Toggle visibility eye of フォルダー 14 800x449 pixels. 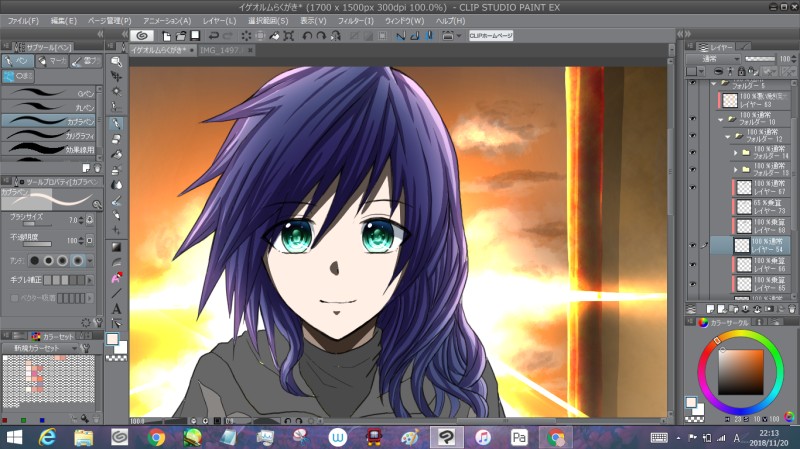coord(692,153)
